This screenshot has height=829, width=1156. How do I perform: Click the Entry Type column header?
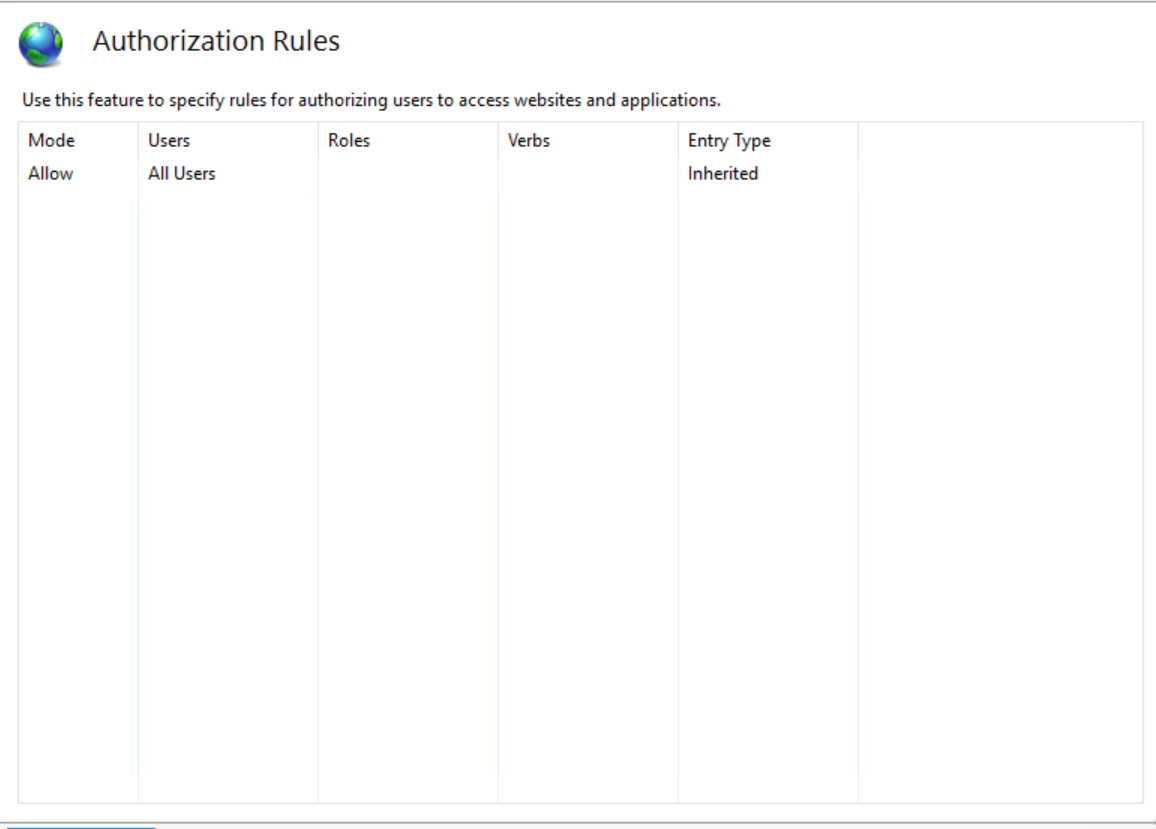(x=767, y=140)
